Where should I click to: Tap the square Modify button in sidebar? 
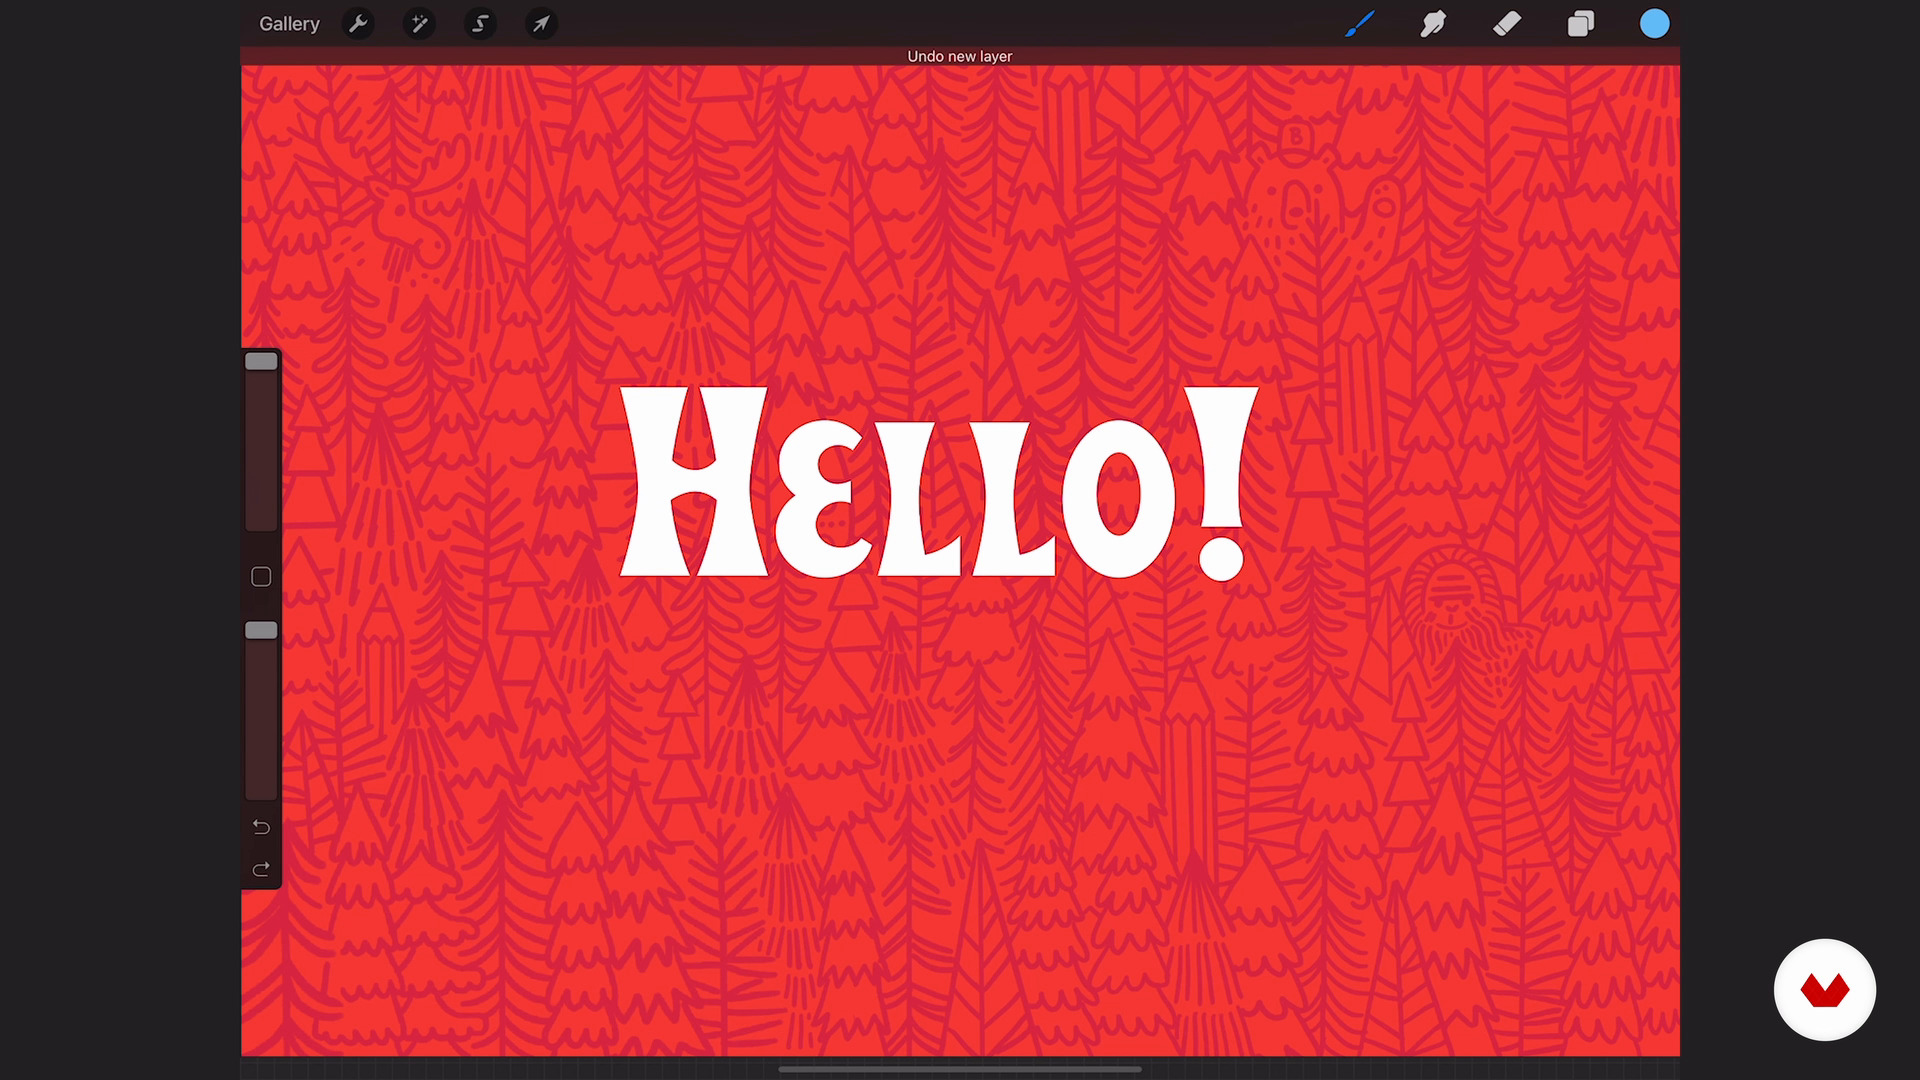pyautogui.click(x=261, y=577)
